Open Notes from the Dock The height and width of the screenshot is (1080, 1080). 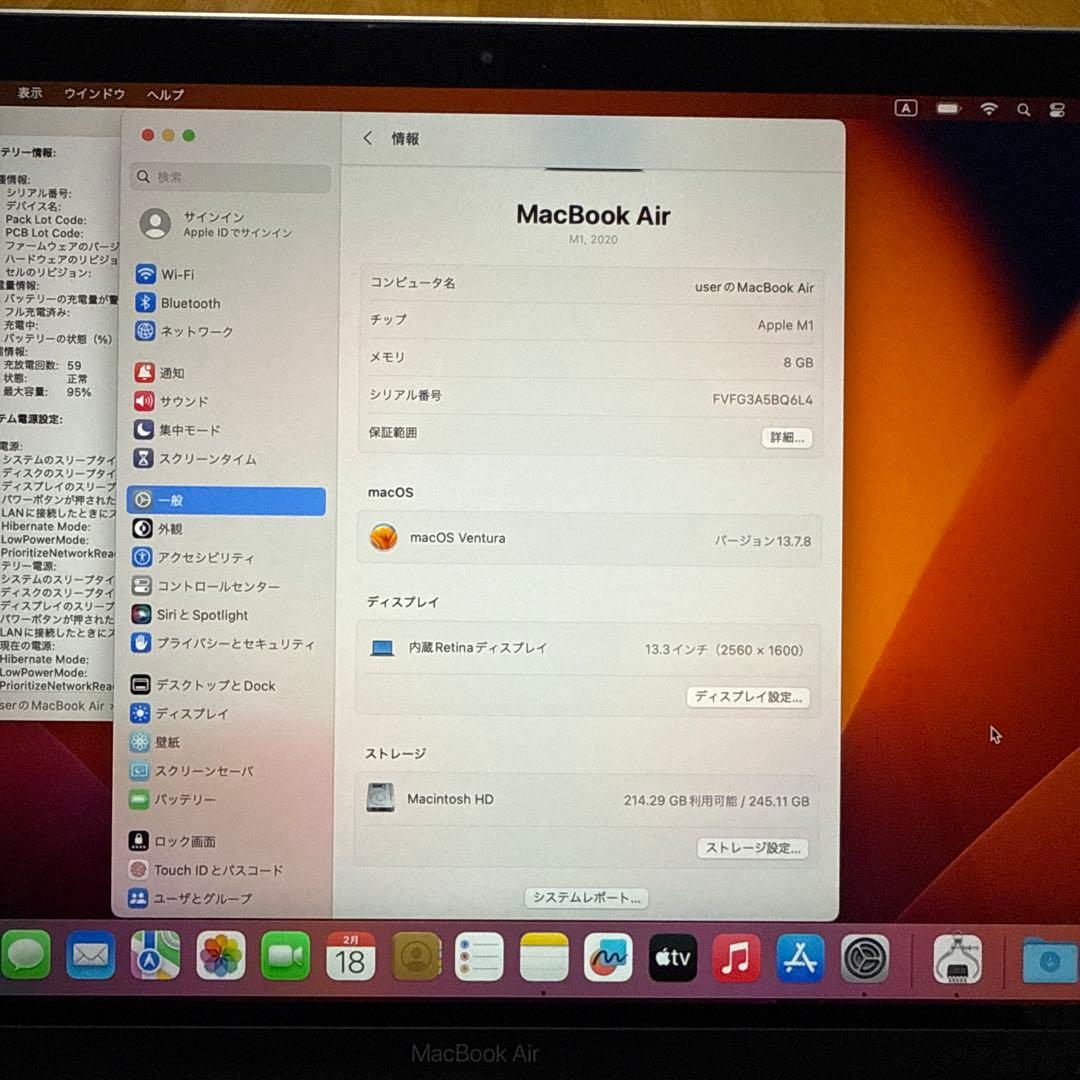543,957
